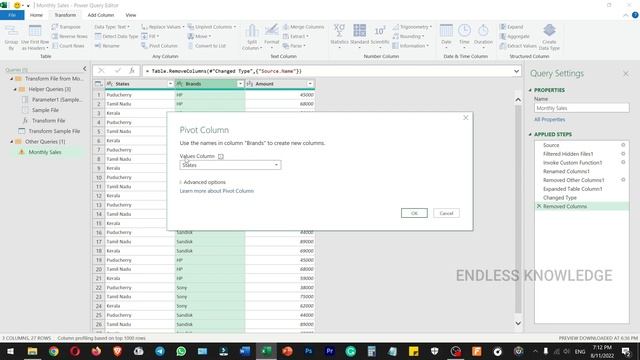The height and width of the screenshot is (360, 640).
Task: Switch to the Transform tab
Action: pyautogui.click(x=65, y=15)
